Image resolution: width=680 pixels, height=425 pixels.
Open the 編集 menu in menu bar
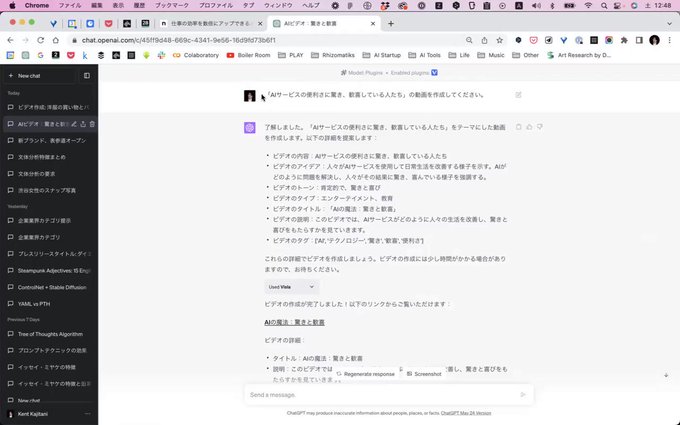[x=97, y=6]
